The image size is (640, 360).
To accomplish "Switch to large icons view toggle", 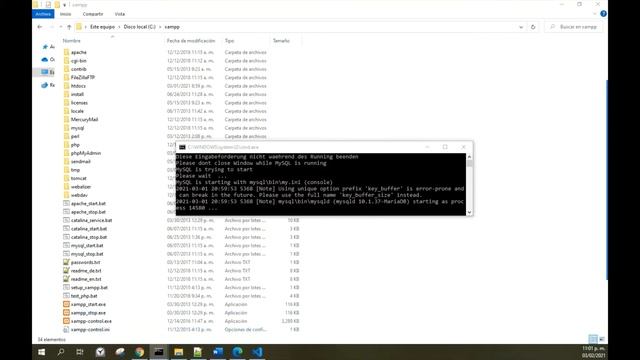I will pyautogui.click(x=602, y=339).
